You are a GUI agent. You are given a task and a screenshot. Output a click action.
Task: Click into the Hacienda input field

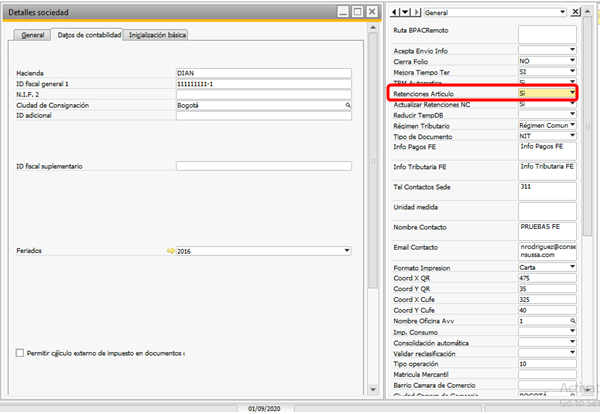click(x=263, y=74)
